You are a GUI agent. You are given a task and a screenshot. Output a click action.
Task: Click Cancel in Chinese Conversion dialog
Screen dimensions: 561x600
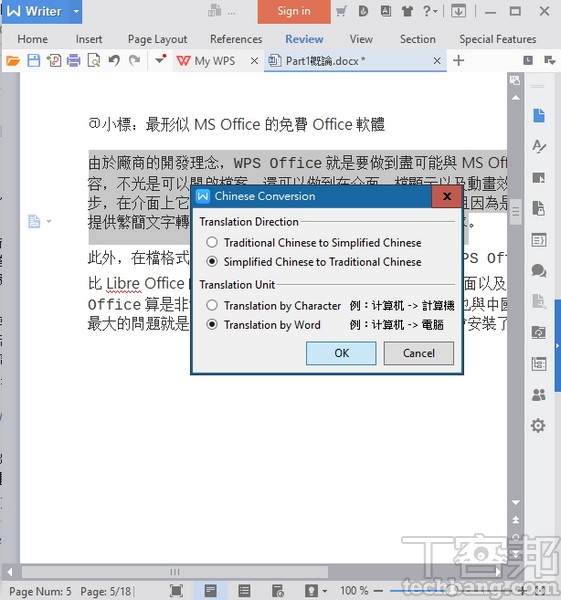[x=419, y=353]
